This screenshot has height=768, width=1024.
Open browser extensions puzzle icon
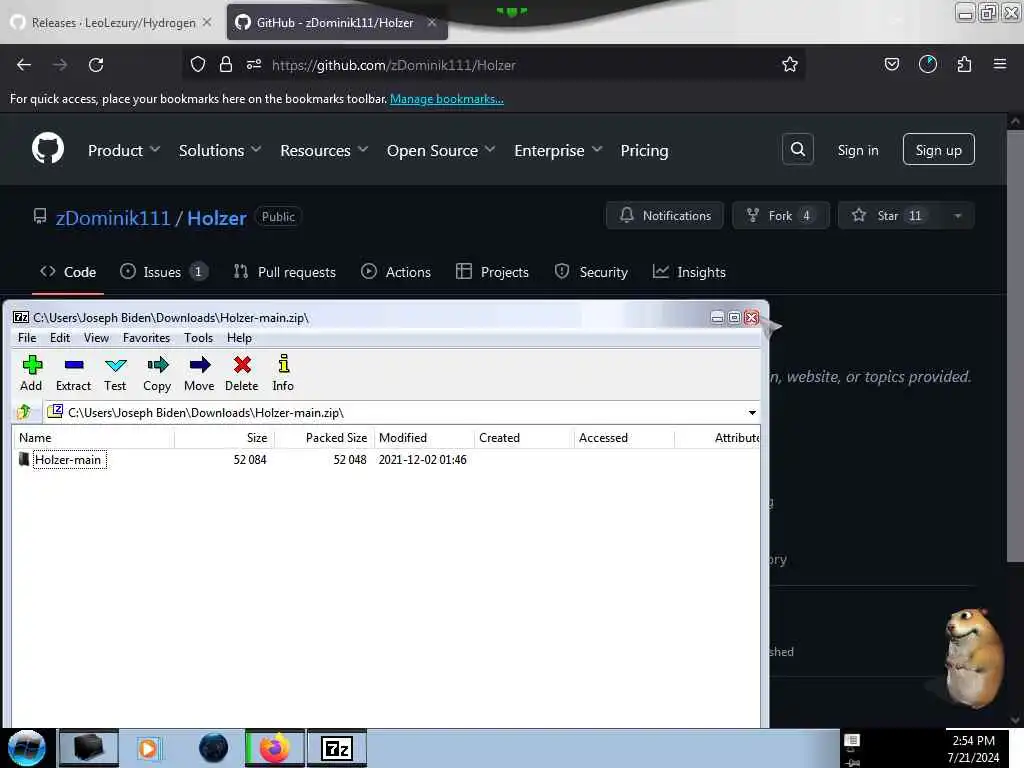(964, 64)
